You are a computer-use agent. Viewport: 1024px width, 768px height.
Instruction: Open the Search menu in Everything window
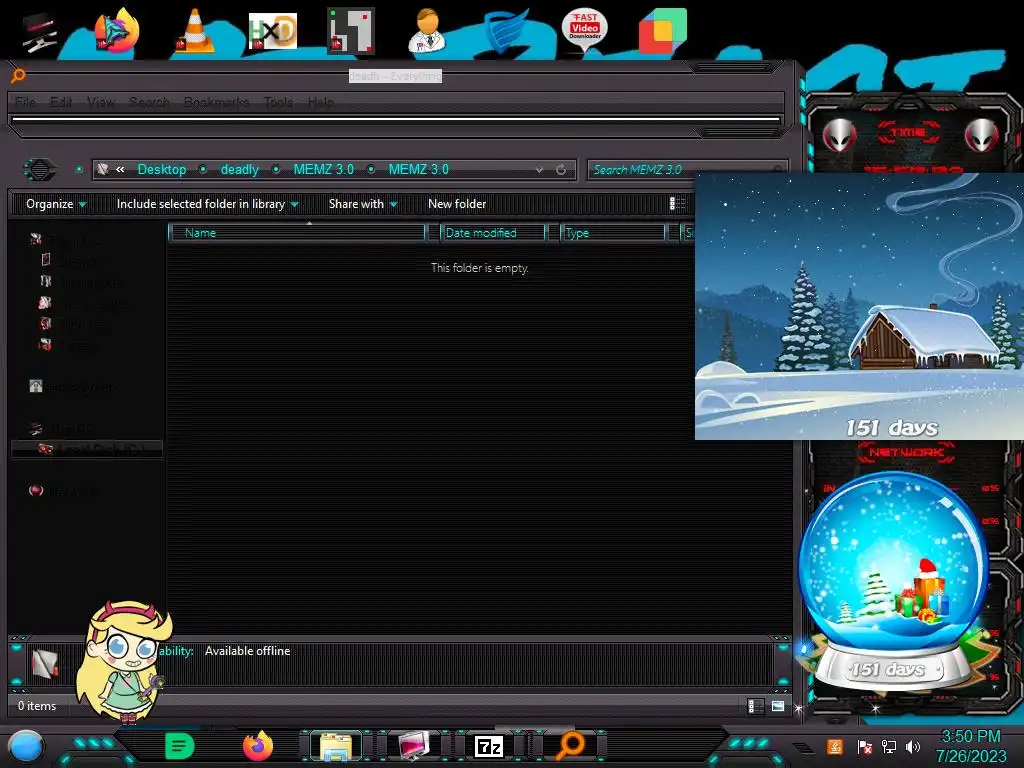coord(150,102)
